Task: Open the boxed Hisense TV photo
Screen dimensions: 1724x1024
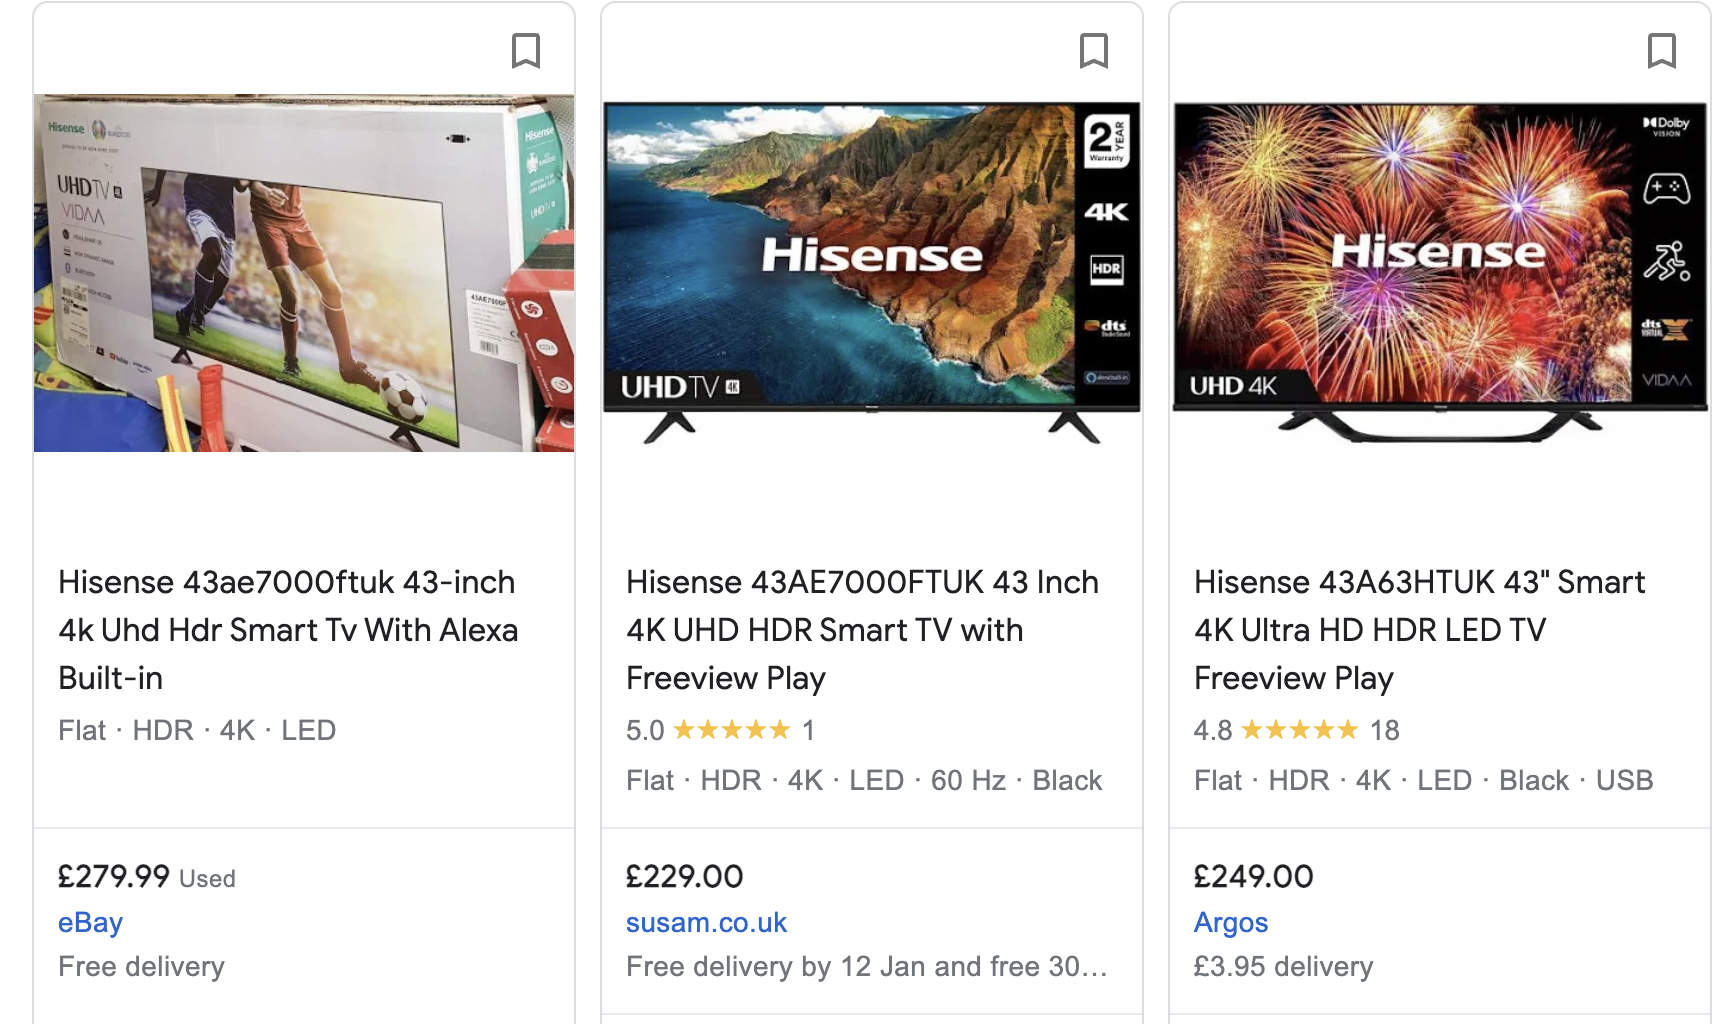Action: [x=304, y=273]
